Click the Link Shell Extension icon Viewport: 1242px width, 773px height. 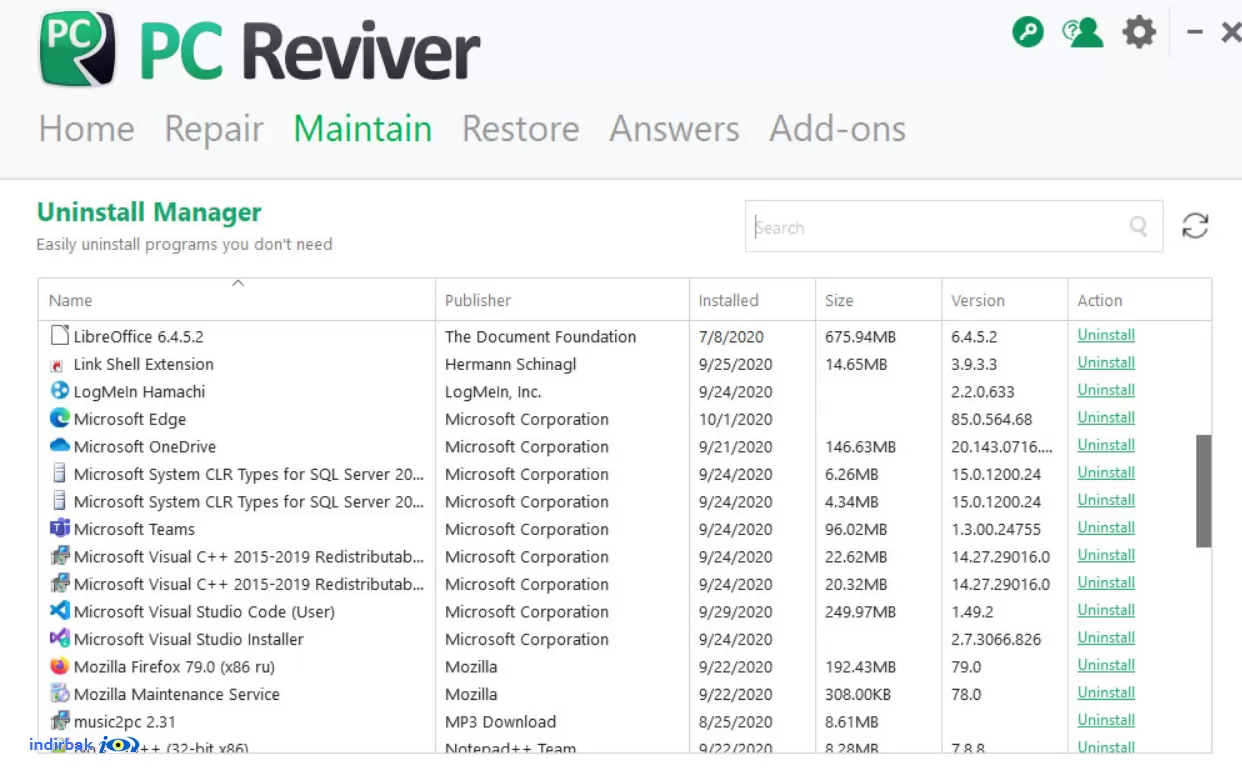tap(58, 365)
